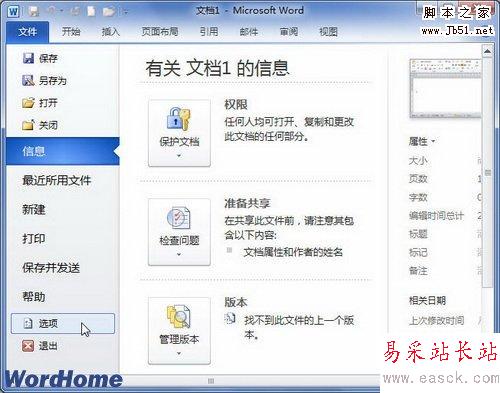The image size is (500, 393).
Task: Select 信息 (Info) in the sidebar
Action: [x=63, y=151]
